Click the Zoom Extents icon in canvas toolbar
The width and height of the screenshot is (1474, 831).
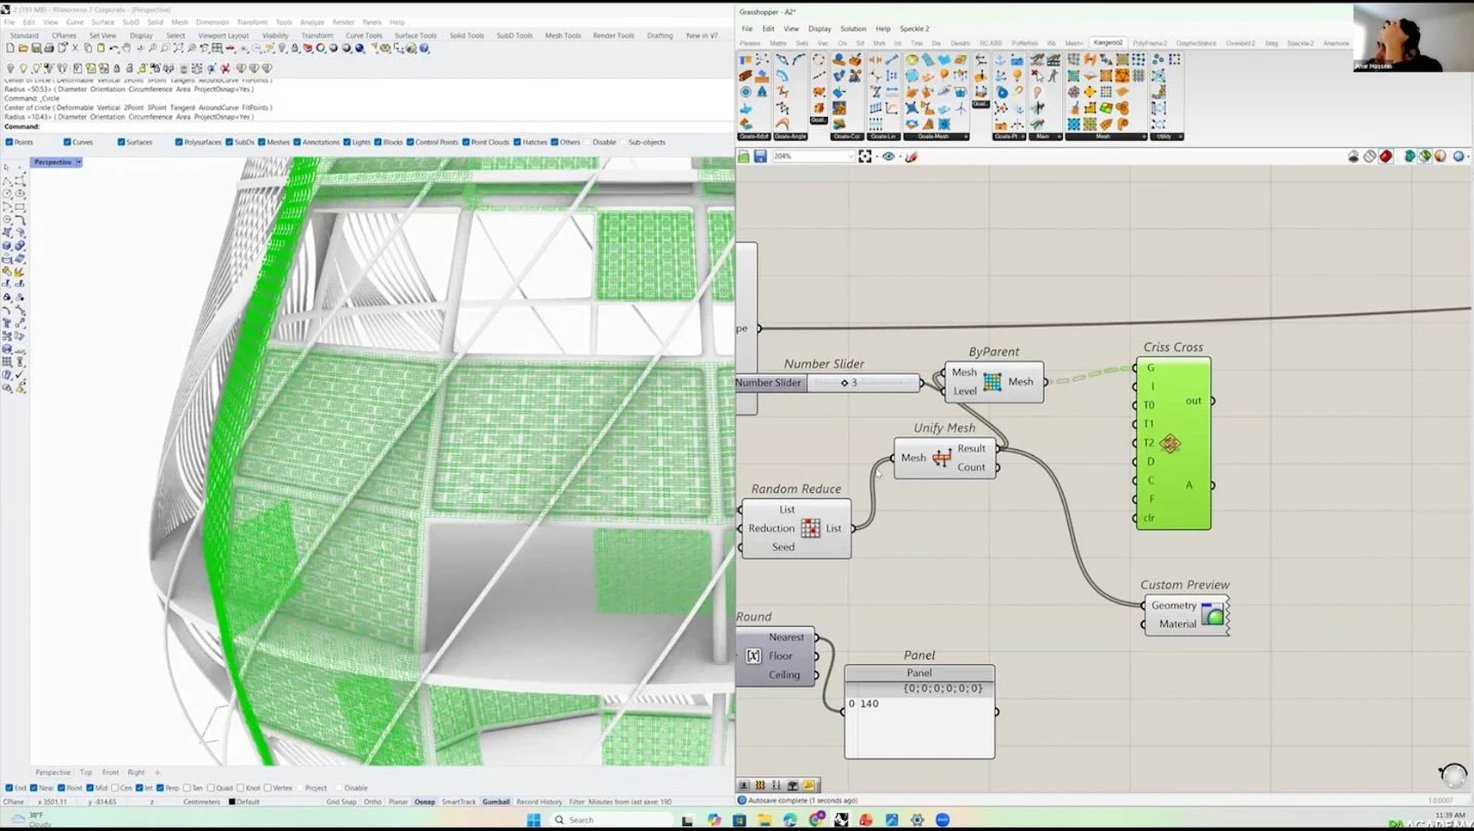tap(865, 157)
